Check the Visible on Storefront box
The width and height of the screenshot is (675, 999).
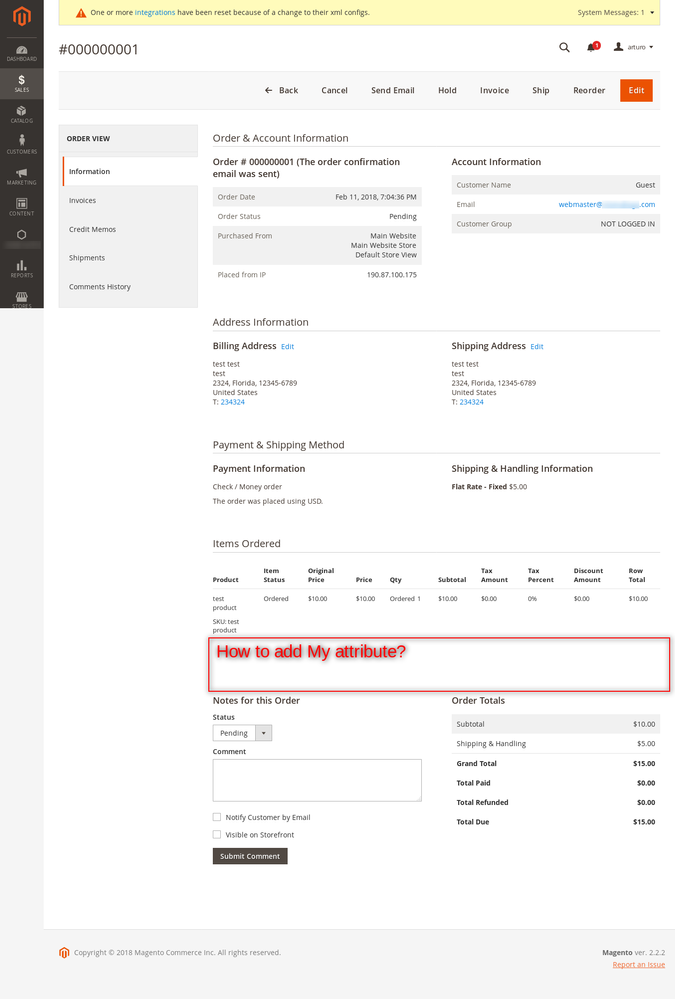pos(217,834)
